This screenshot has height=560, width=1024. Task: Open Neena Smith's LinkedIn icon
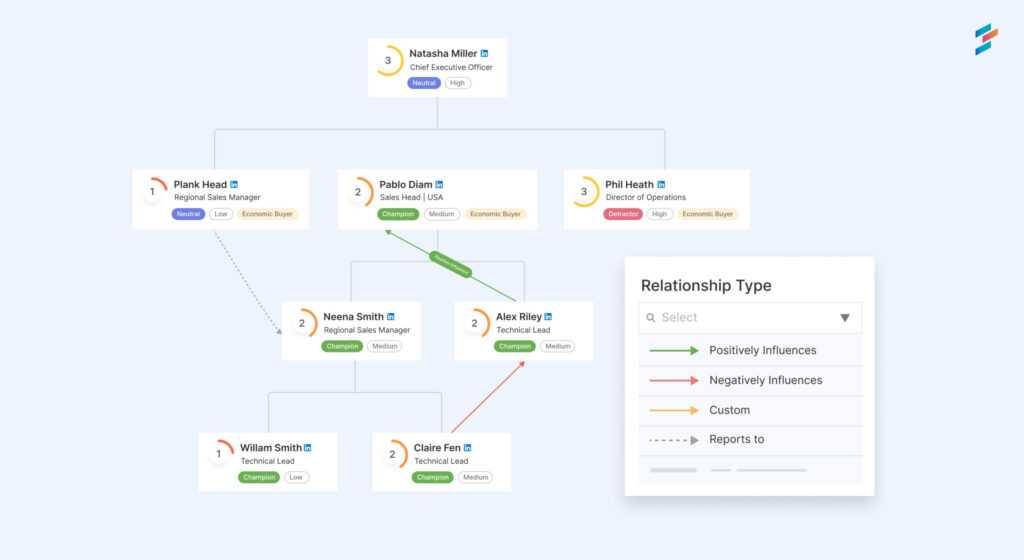coord(391,317)
